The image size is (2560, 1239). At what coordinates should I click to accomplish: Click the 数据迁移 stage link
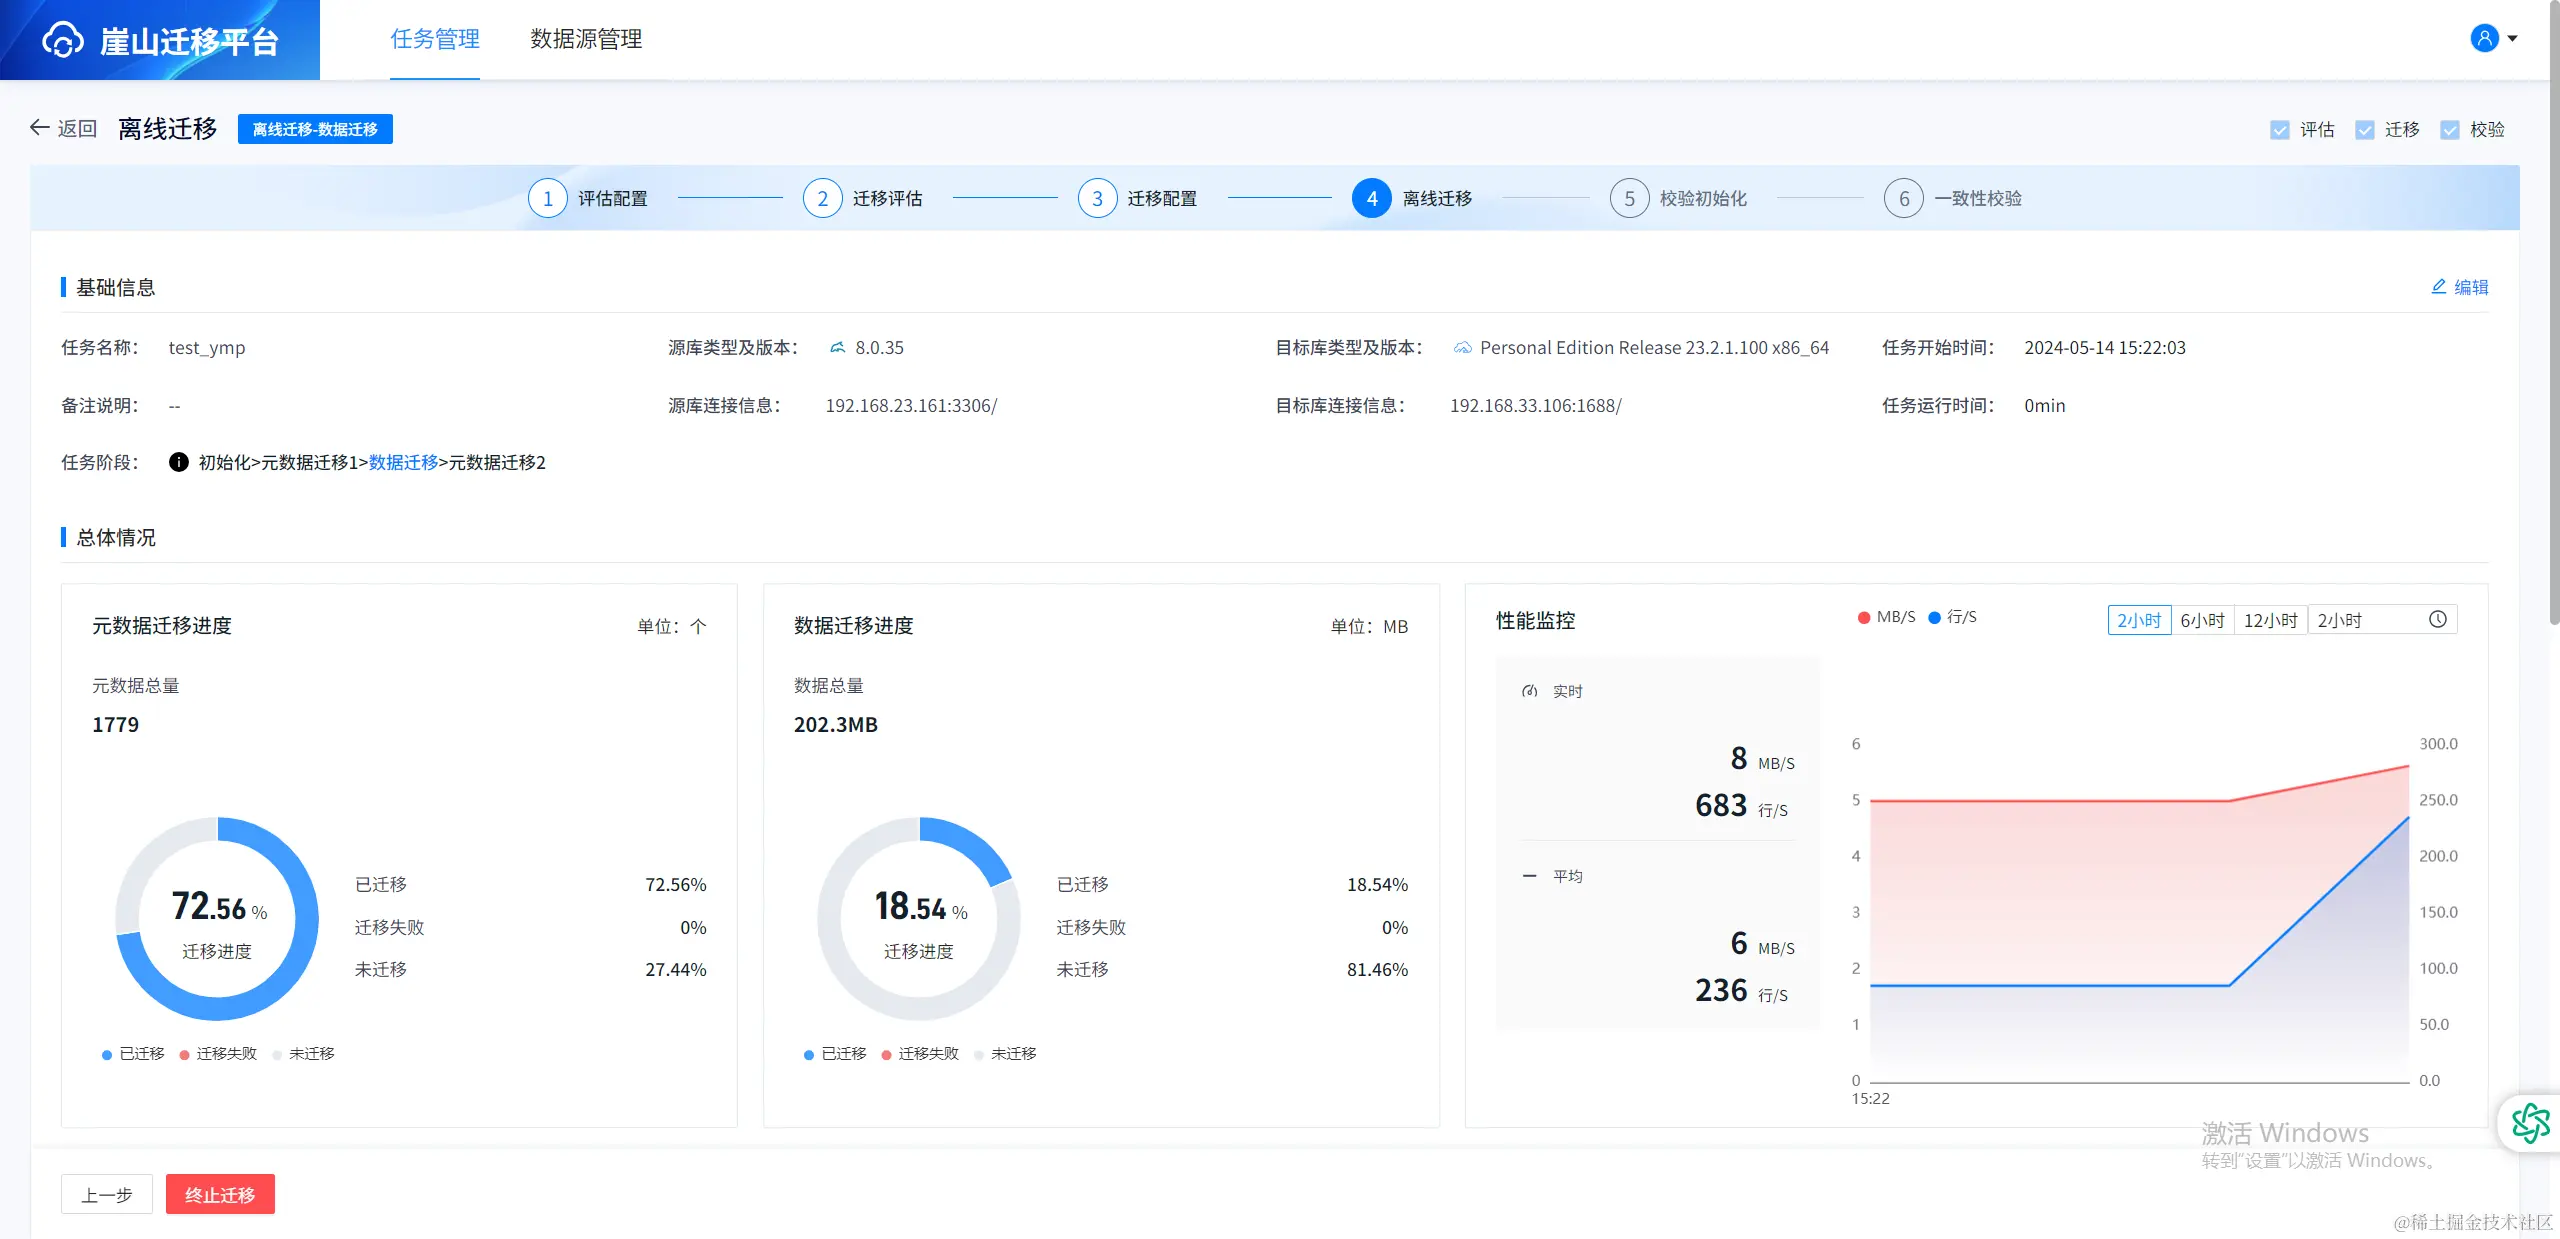tap(403, 462)
